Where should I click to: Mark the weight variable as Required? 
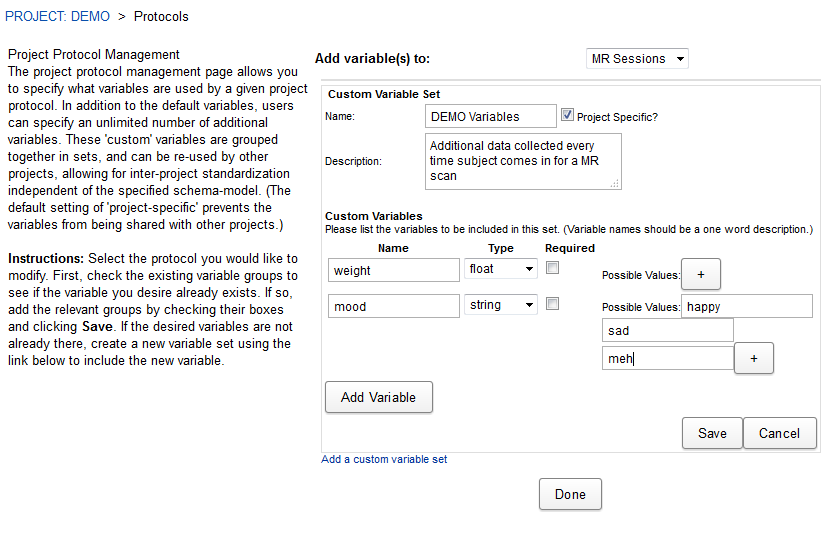point(552,268)
